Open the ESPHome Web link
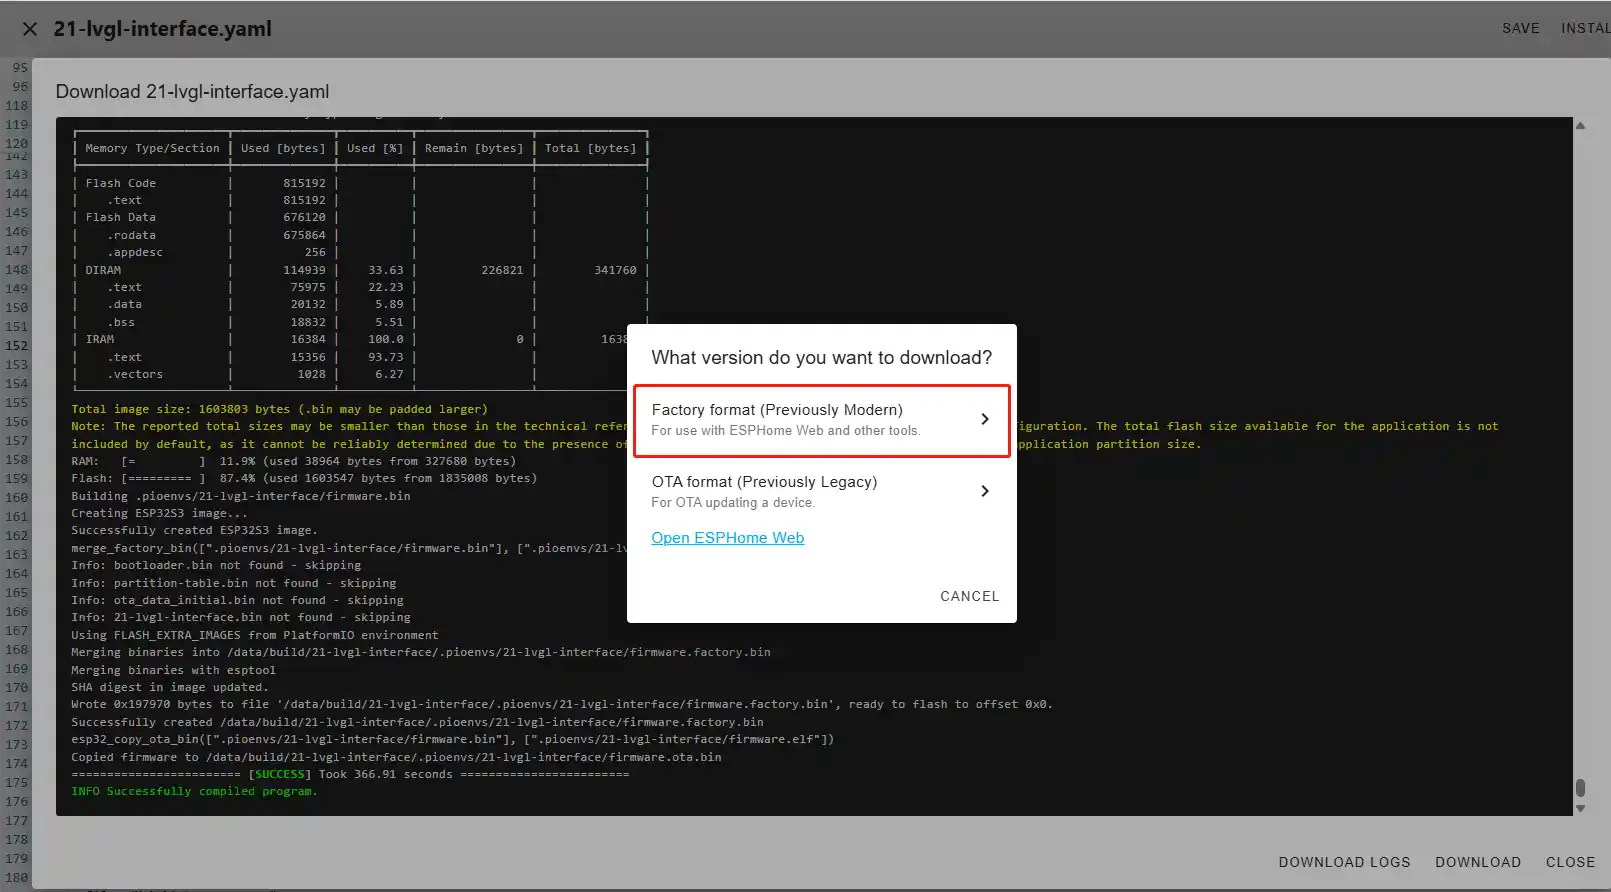 point(727,538)
